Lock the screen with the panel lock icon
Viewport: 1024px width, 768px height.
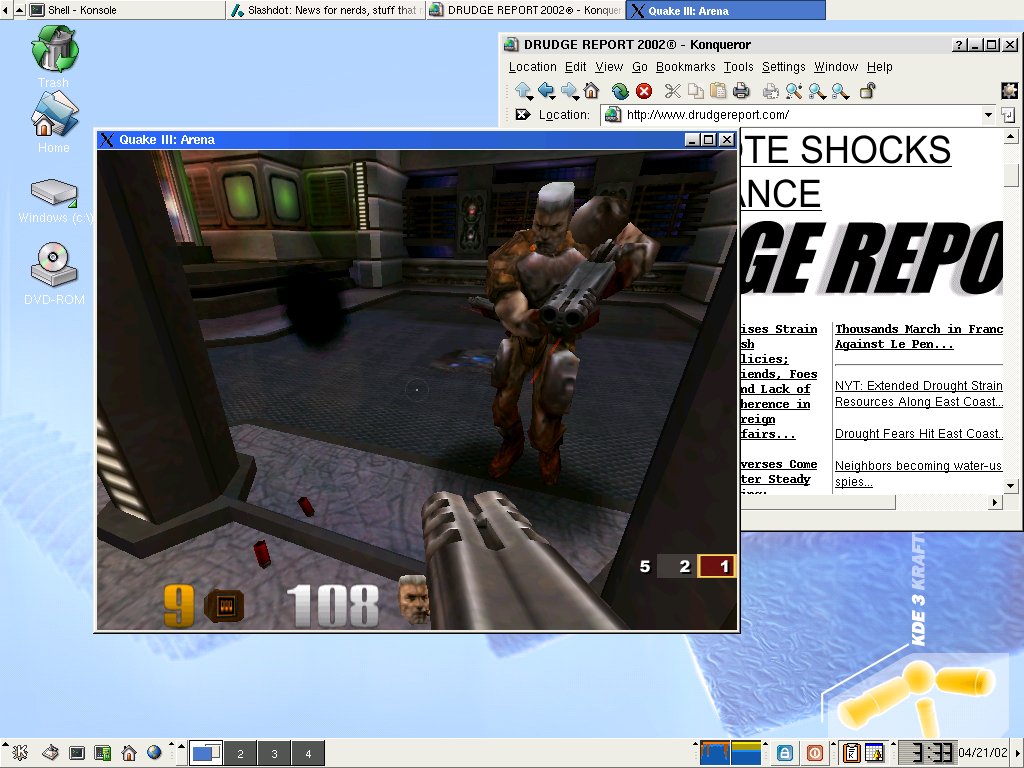pyautogui.click(x=786, y=753)
